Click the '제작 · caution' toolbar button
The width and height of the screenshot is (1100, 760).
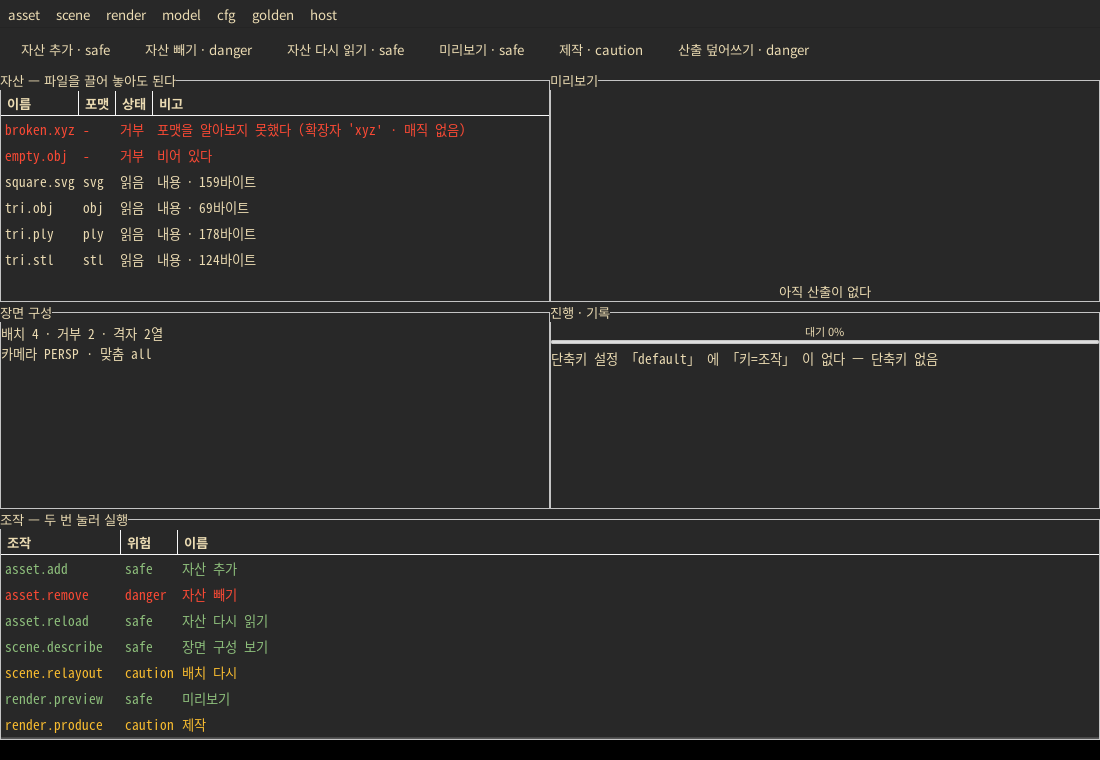click(601, 50)
